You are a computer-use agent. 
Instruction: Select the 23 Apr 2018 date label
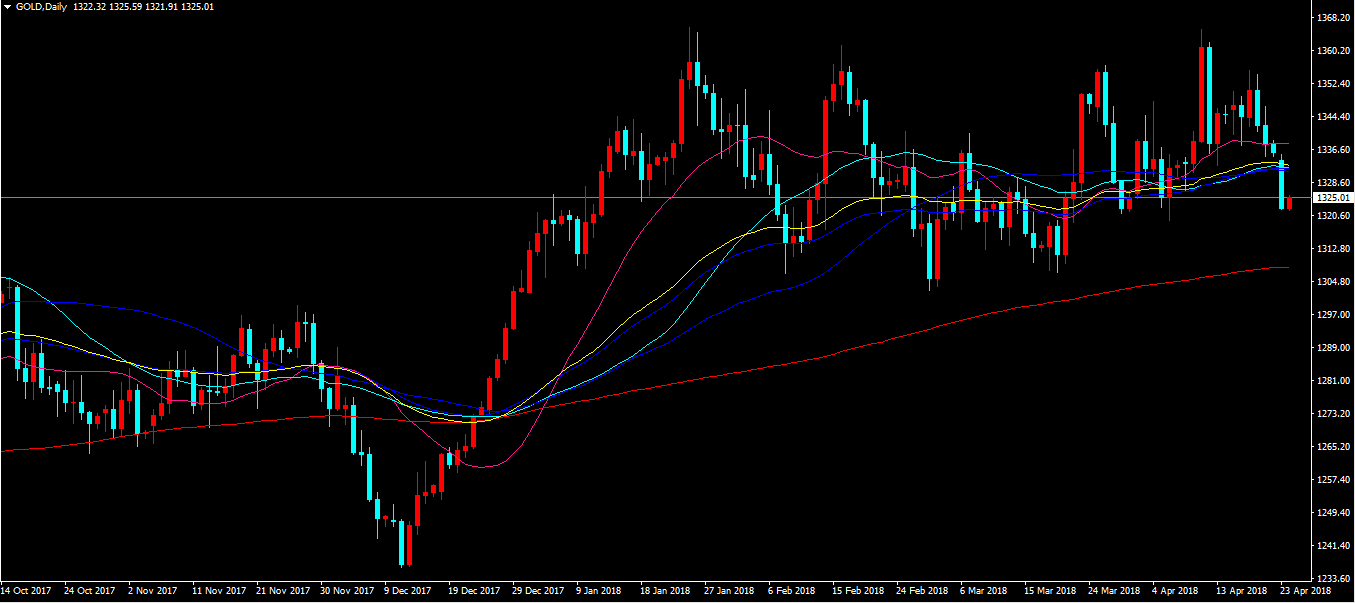(x=1308, y=591)
